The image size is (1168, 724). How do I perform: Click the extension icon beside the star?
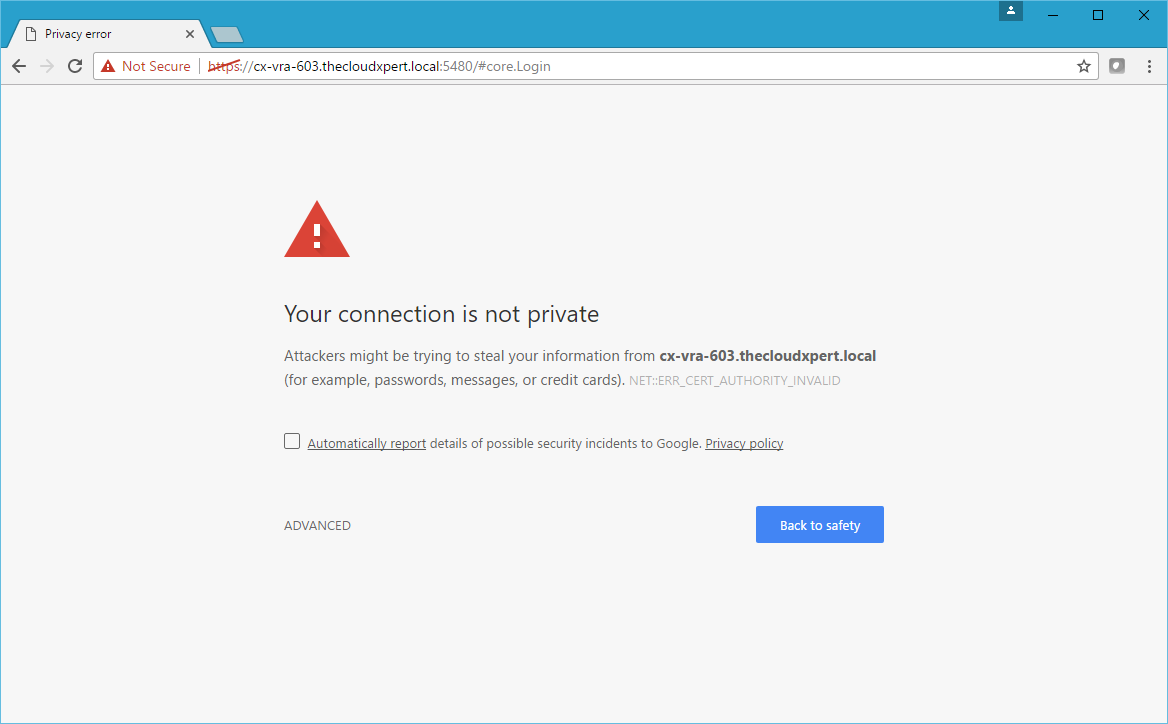click(x=1117, y=66)
